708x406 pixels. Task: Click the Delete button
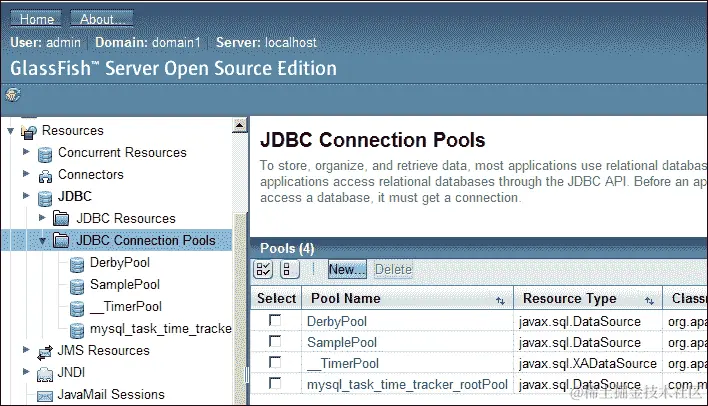[x=393, y=270]
